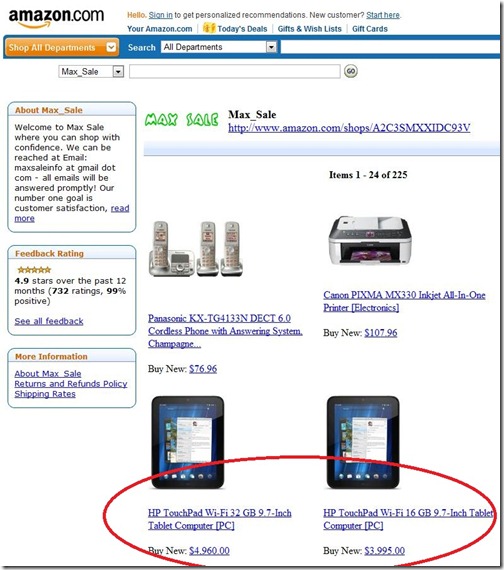
Task: Click the Sign in link
Action: [160, 15]
